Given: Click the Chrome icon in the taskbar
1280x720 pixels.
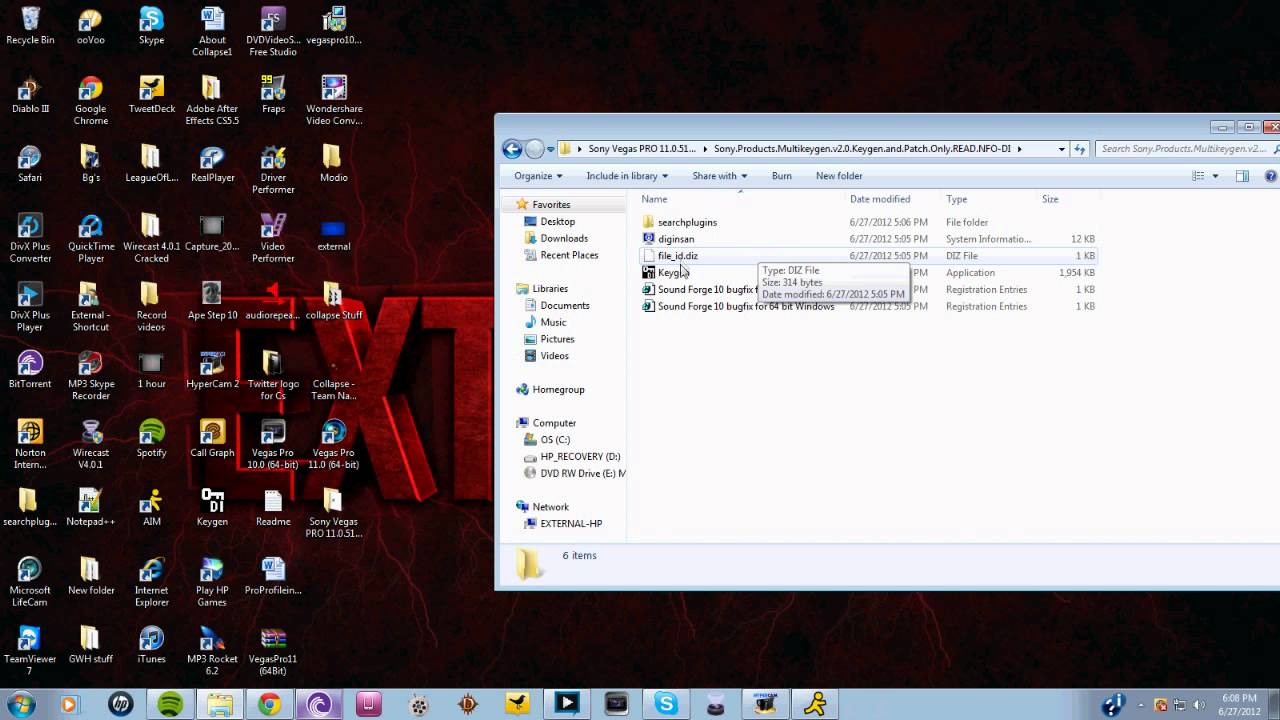Looking at the screenshot, I should point(269,704).
